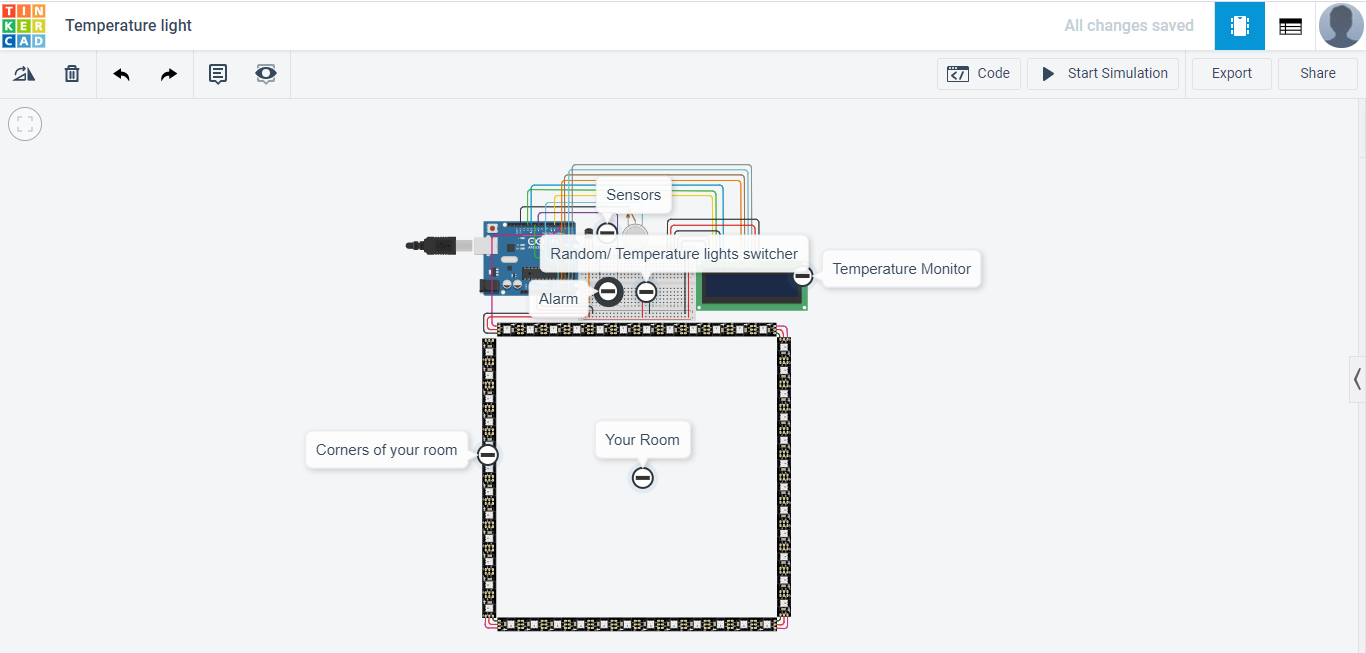This screenshot has width=1366, height=653.
Task: Select the Notes annotation tool
Action: point(217,73)
